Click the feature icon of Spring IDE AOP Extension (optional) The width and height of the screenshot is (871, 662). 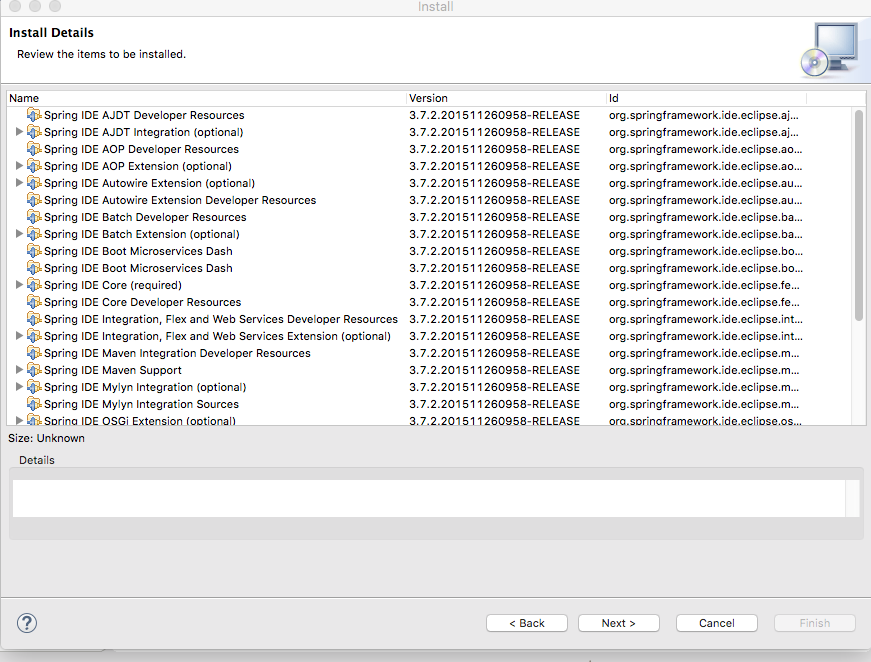click(x=34, y=166)
